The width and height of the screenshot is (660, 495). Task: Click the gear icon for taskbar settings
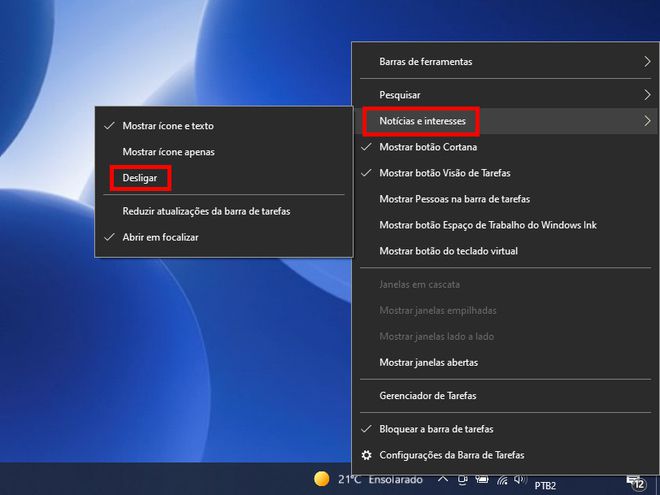point(367,455)
